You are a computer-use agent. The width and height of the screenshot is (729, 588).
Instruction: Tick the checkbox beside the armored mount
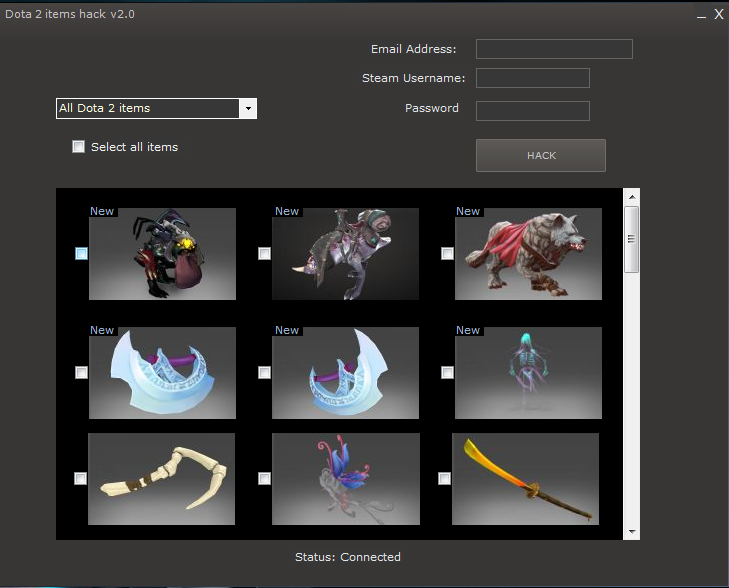264,253
